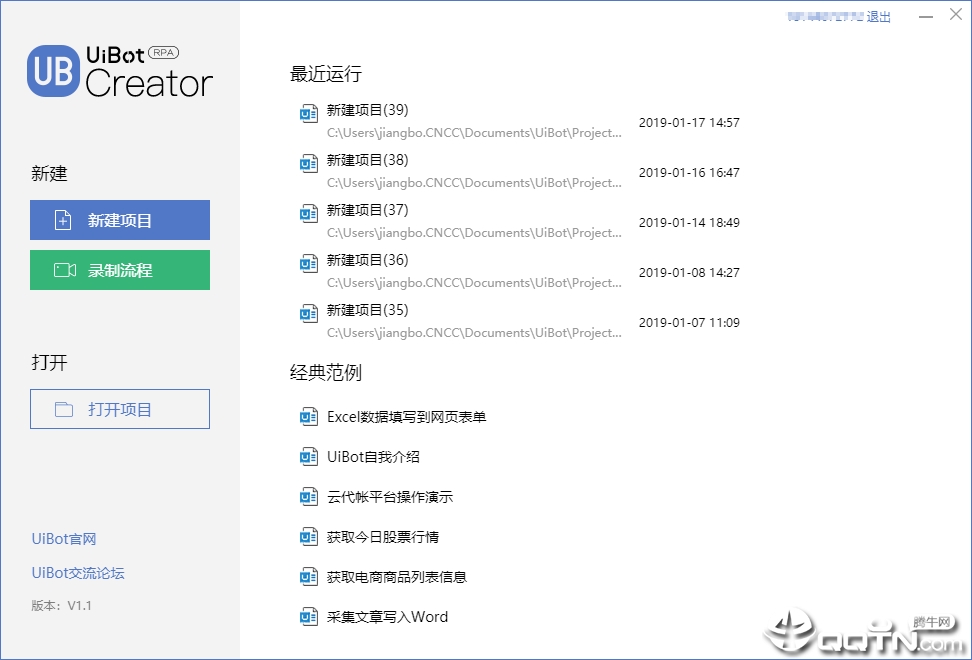The image size is (972, 660).
Task: Open a project with 打开项目 button
Action: point(120,409)
